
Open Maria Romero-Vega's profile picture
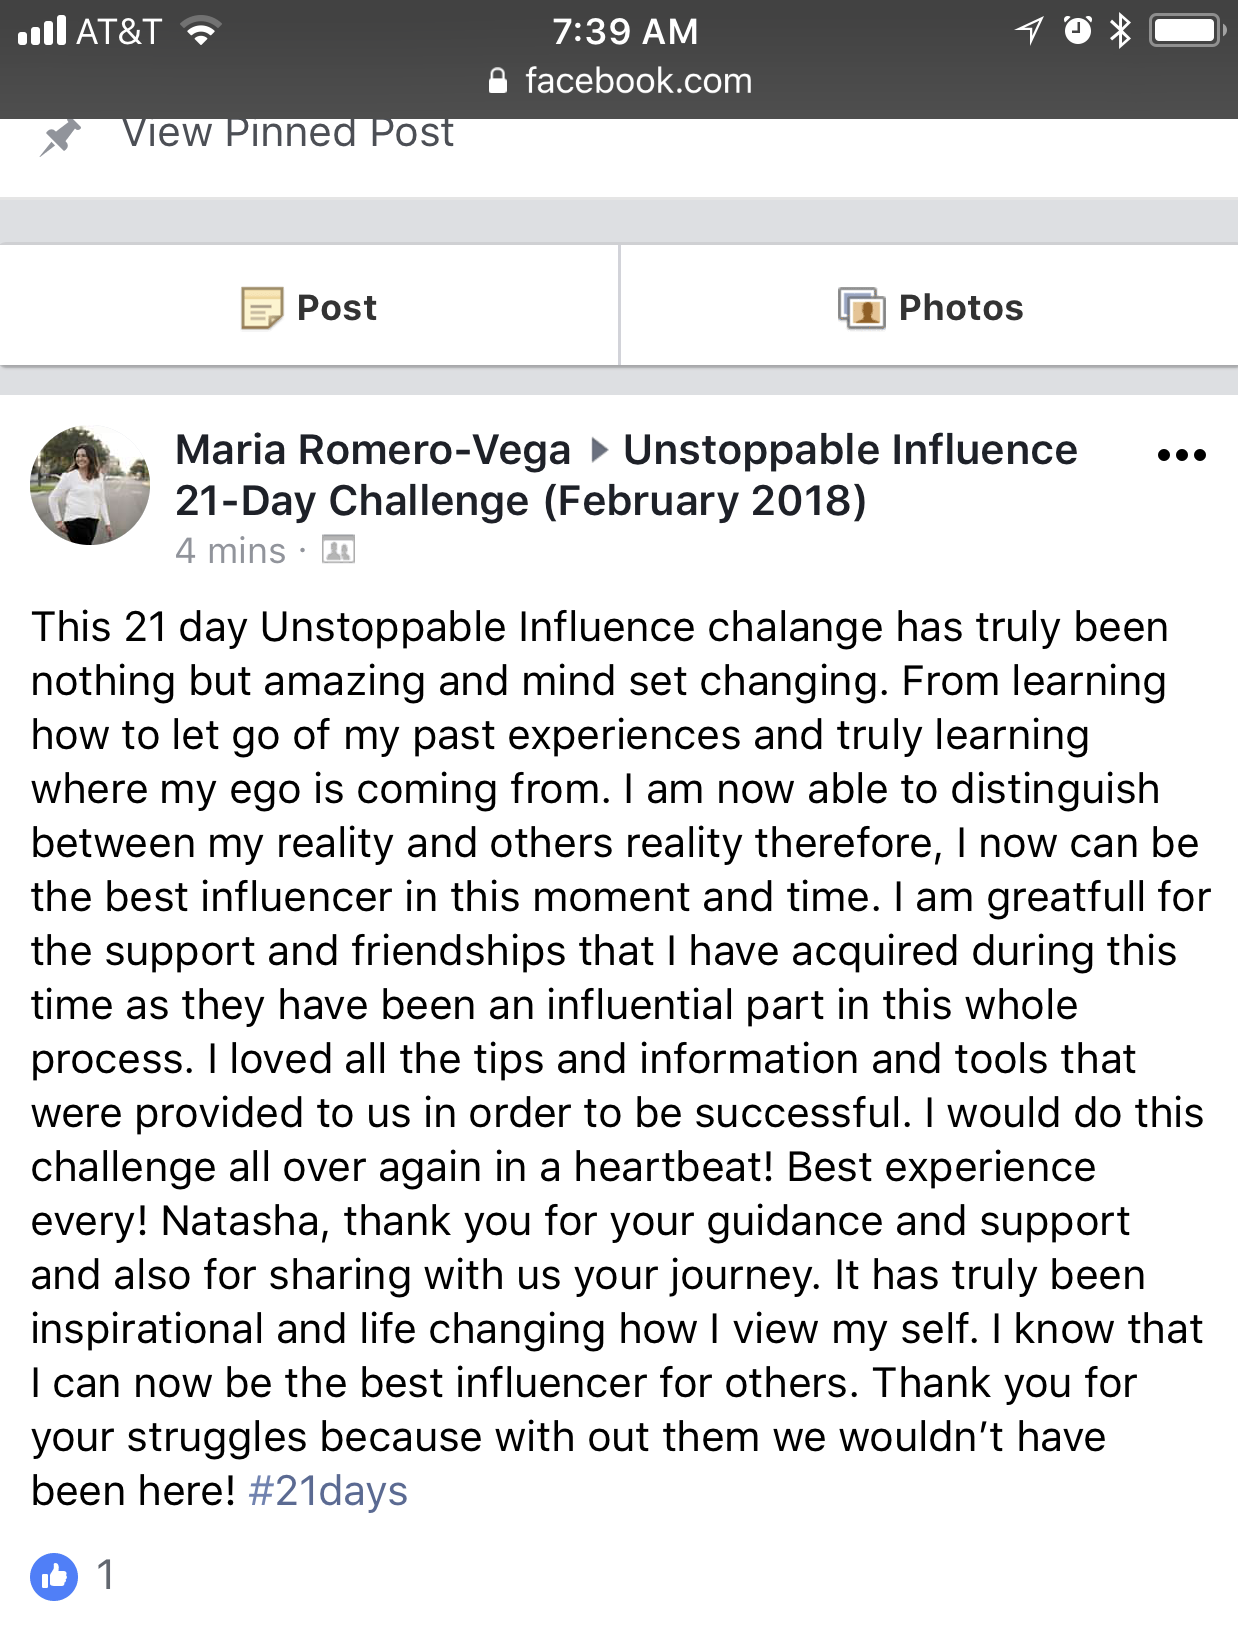pos(90,486)
